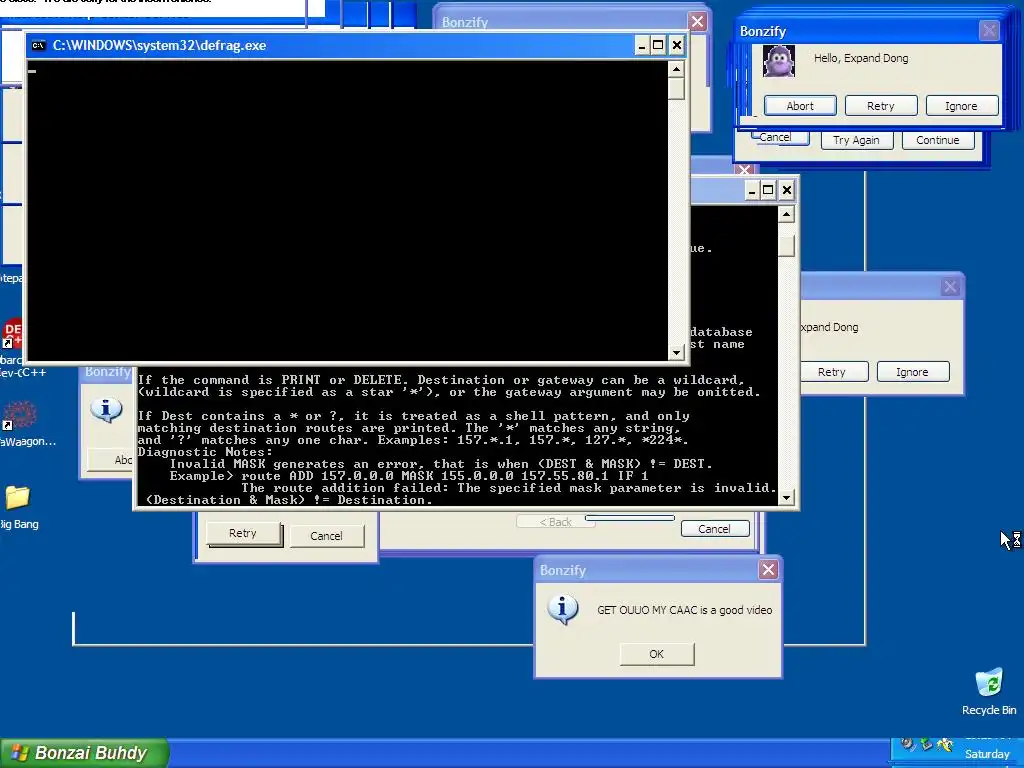Click route console scrollbar up arrow

tap(786, 214)
